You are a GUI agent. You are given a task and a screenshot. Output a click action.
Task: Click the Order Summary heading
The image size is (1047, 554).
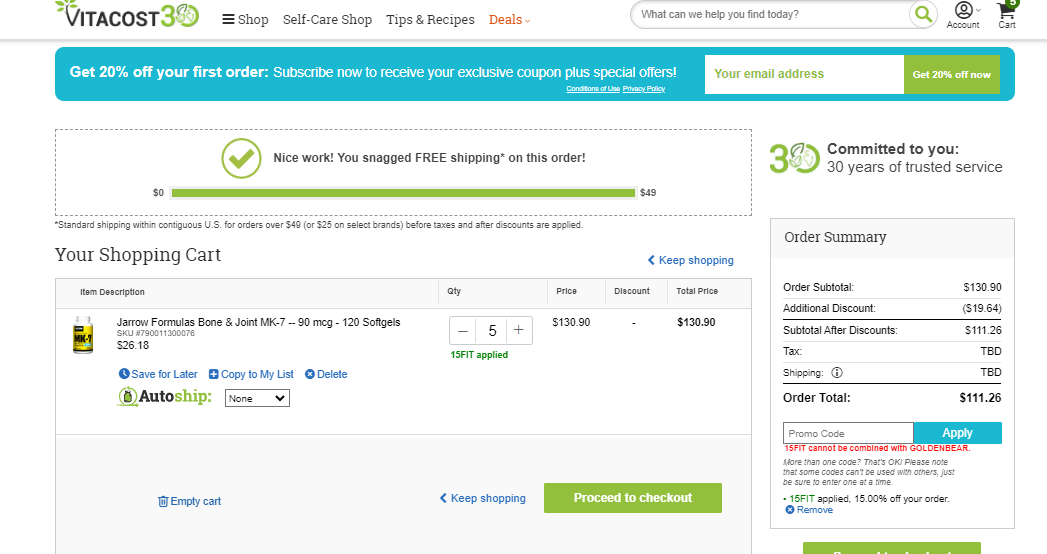(835, 238)
